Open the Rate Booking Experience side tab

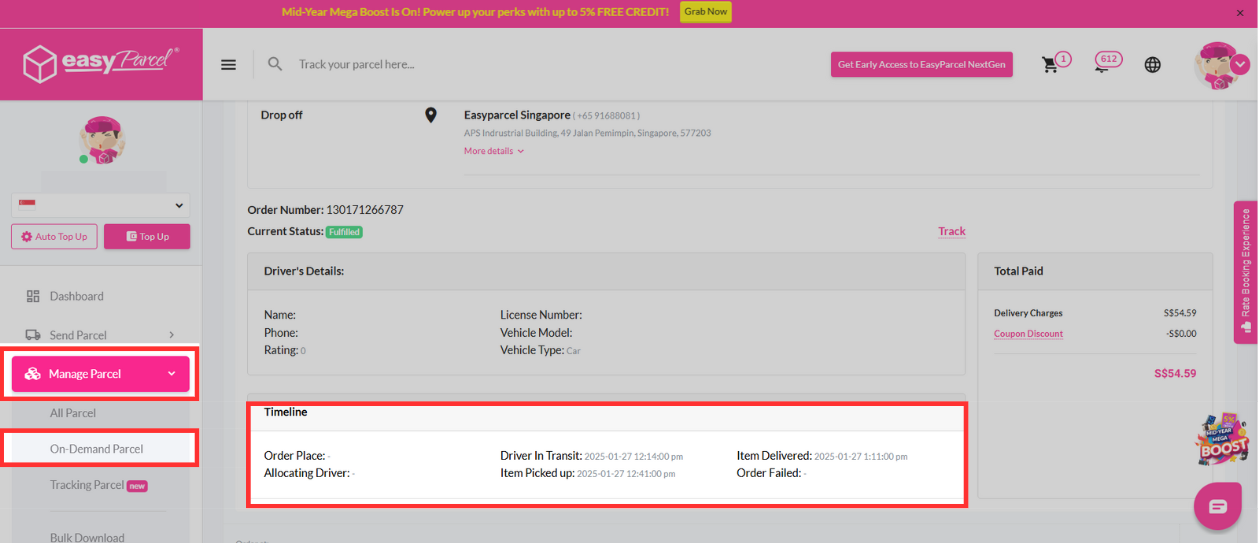(1246, 272)
